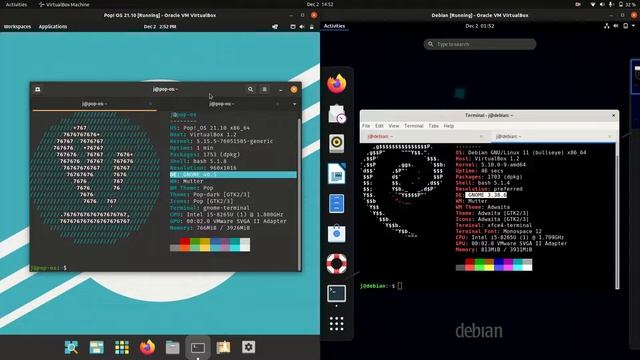Click Activities in the Debian top panel
Image resolution: width=640 pixels, height=360 pixels.
pyautogui.click(x=334, y=26)
